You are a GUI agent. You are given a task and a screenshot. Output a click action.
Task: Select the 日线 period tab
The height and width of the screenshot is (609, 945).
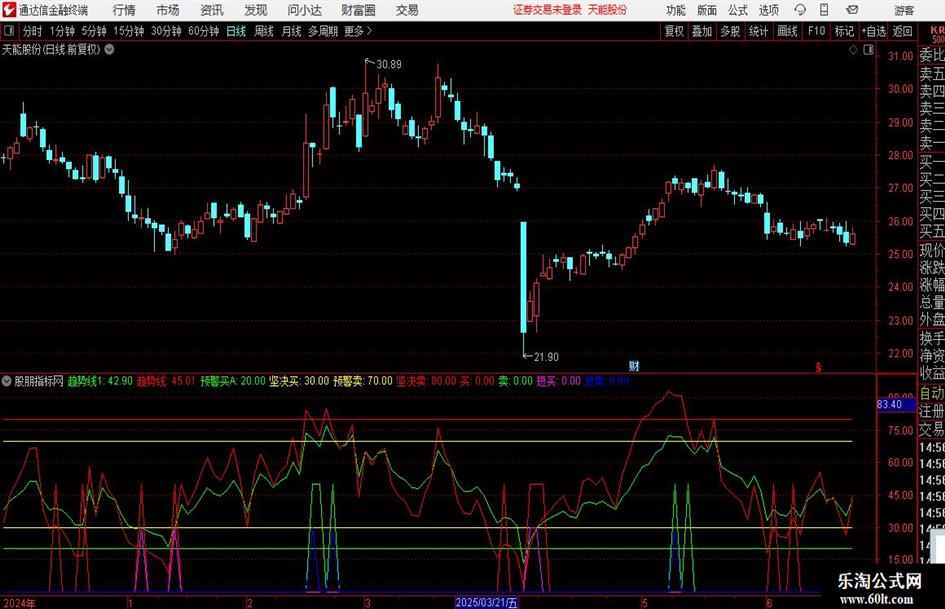pos(236,31)
